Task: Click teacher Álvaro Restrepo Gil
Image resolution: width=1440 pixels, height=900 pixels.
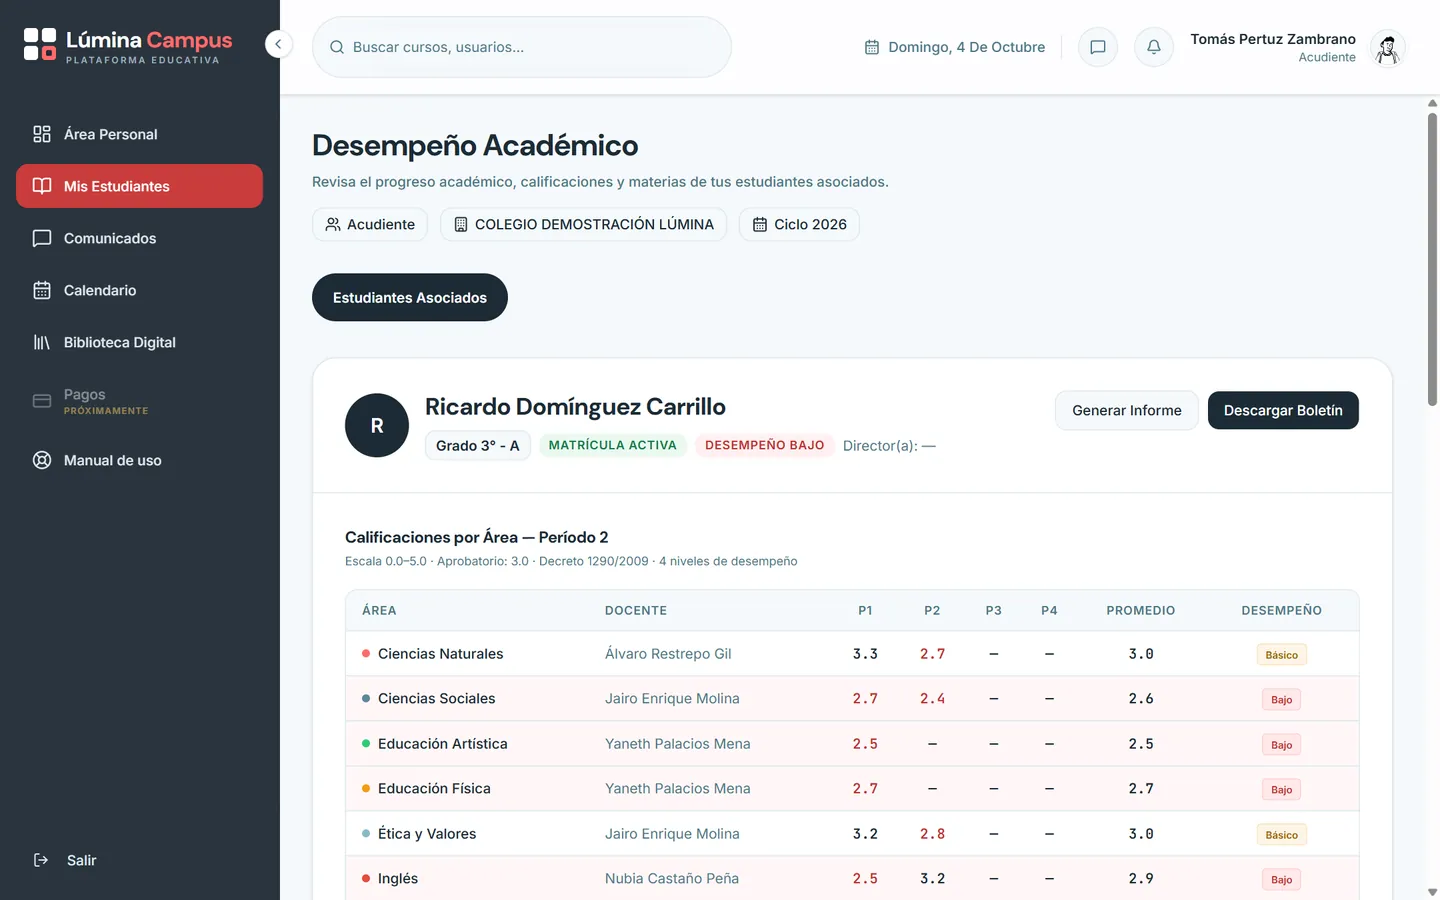Action: [x=668, y=654]
